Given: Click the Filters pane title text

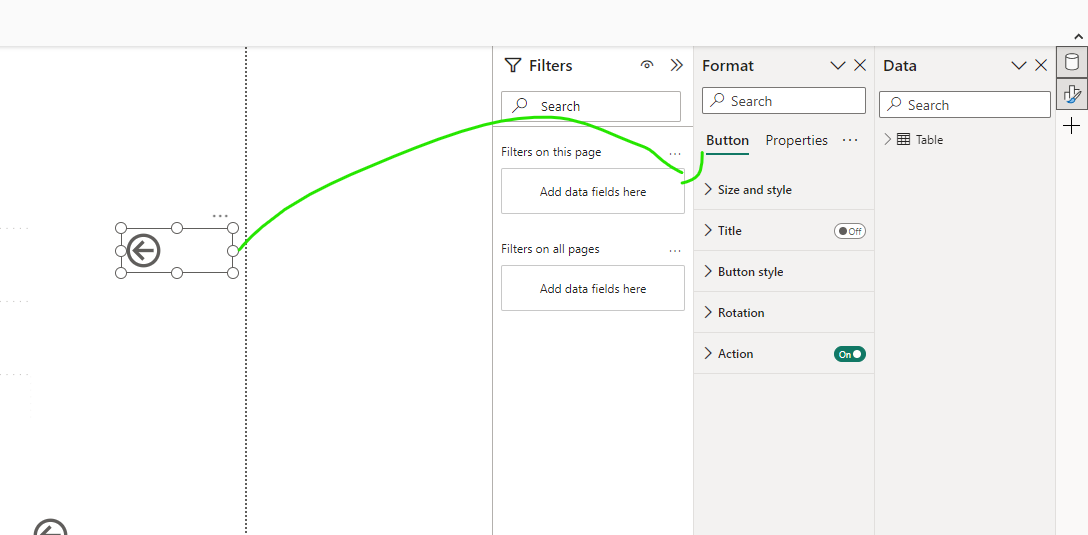Looking at the screenshot, I should pyautogui.click(x=551, y=65).
